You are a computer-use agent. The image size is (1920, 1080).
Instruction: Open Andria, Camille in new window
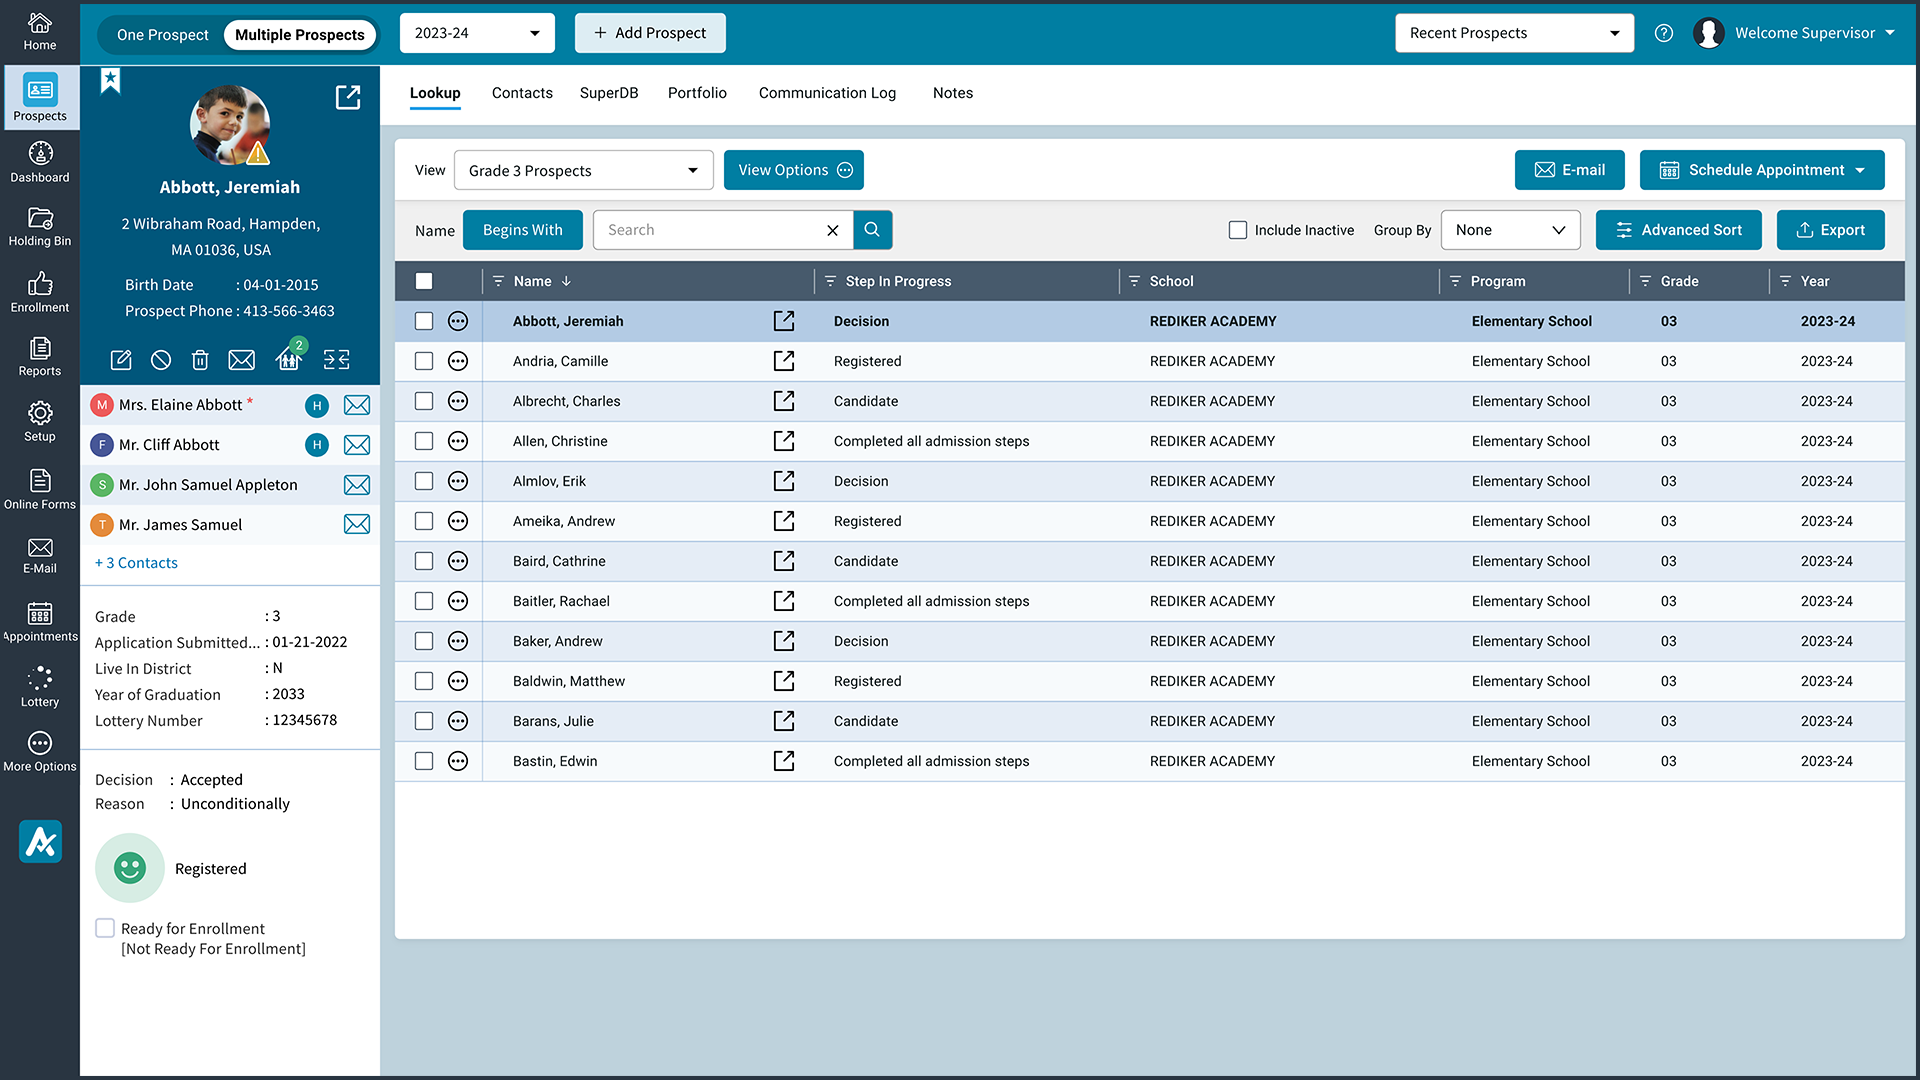(x=784, y=361)
